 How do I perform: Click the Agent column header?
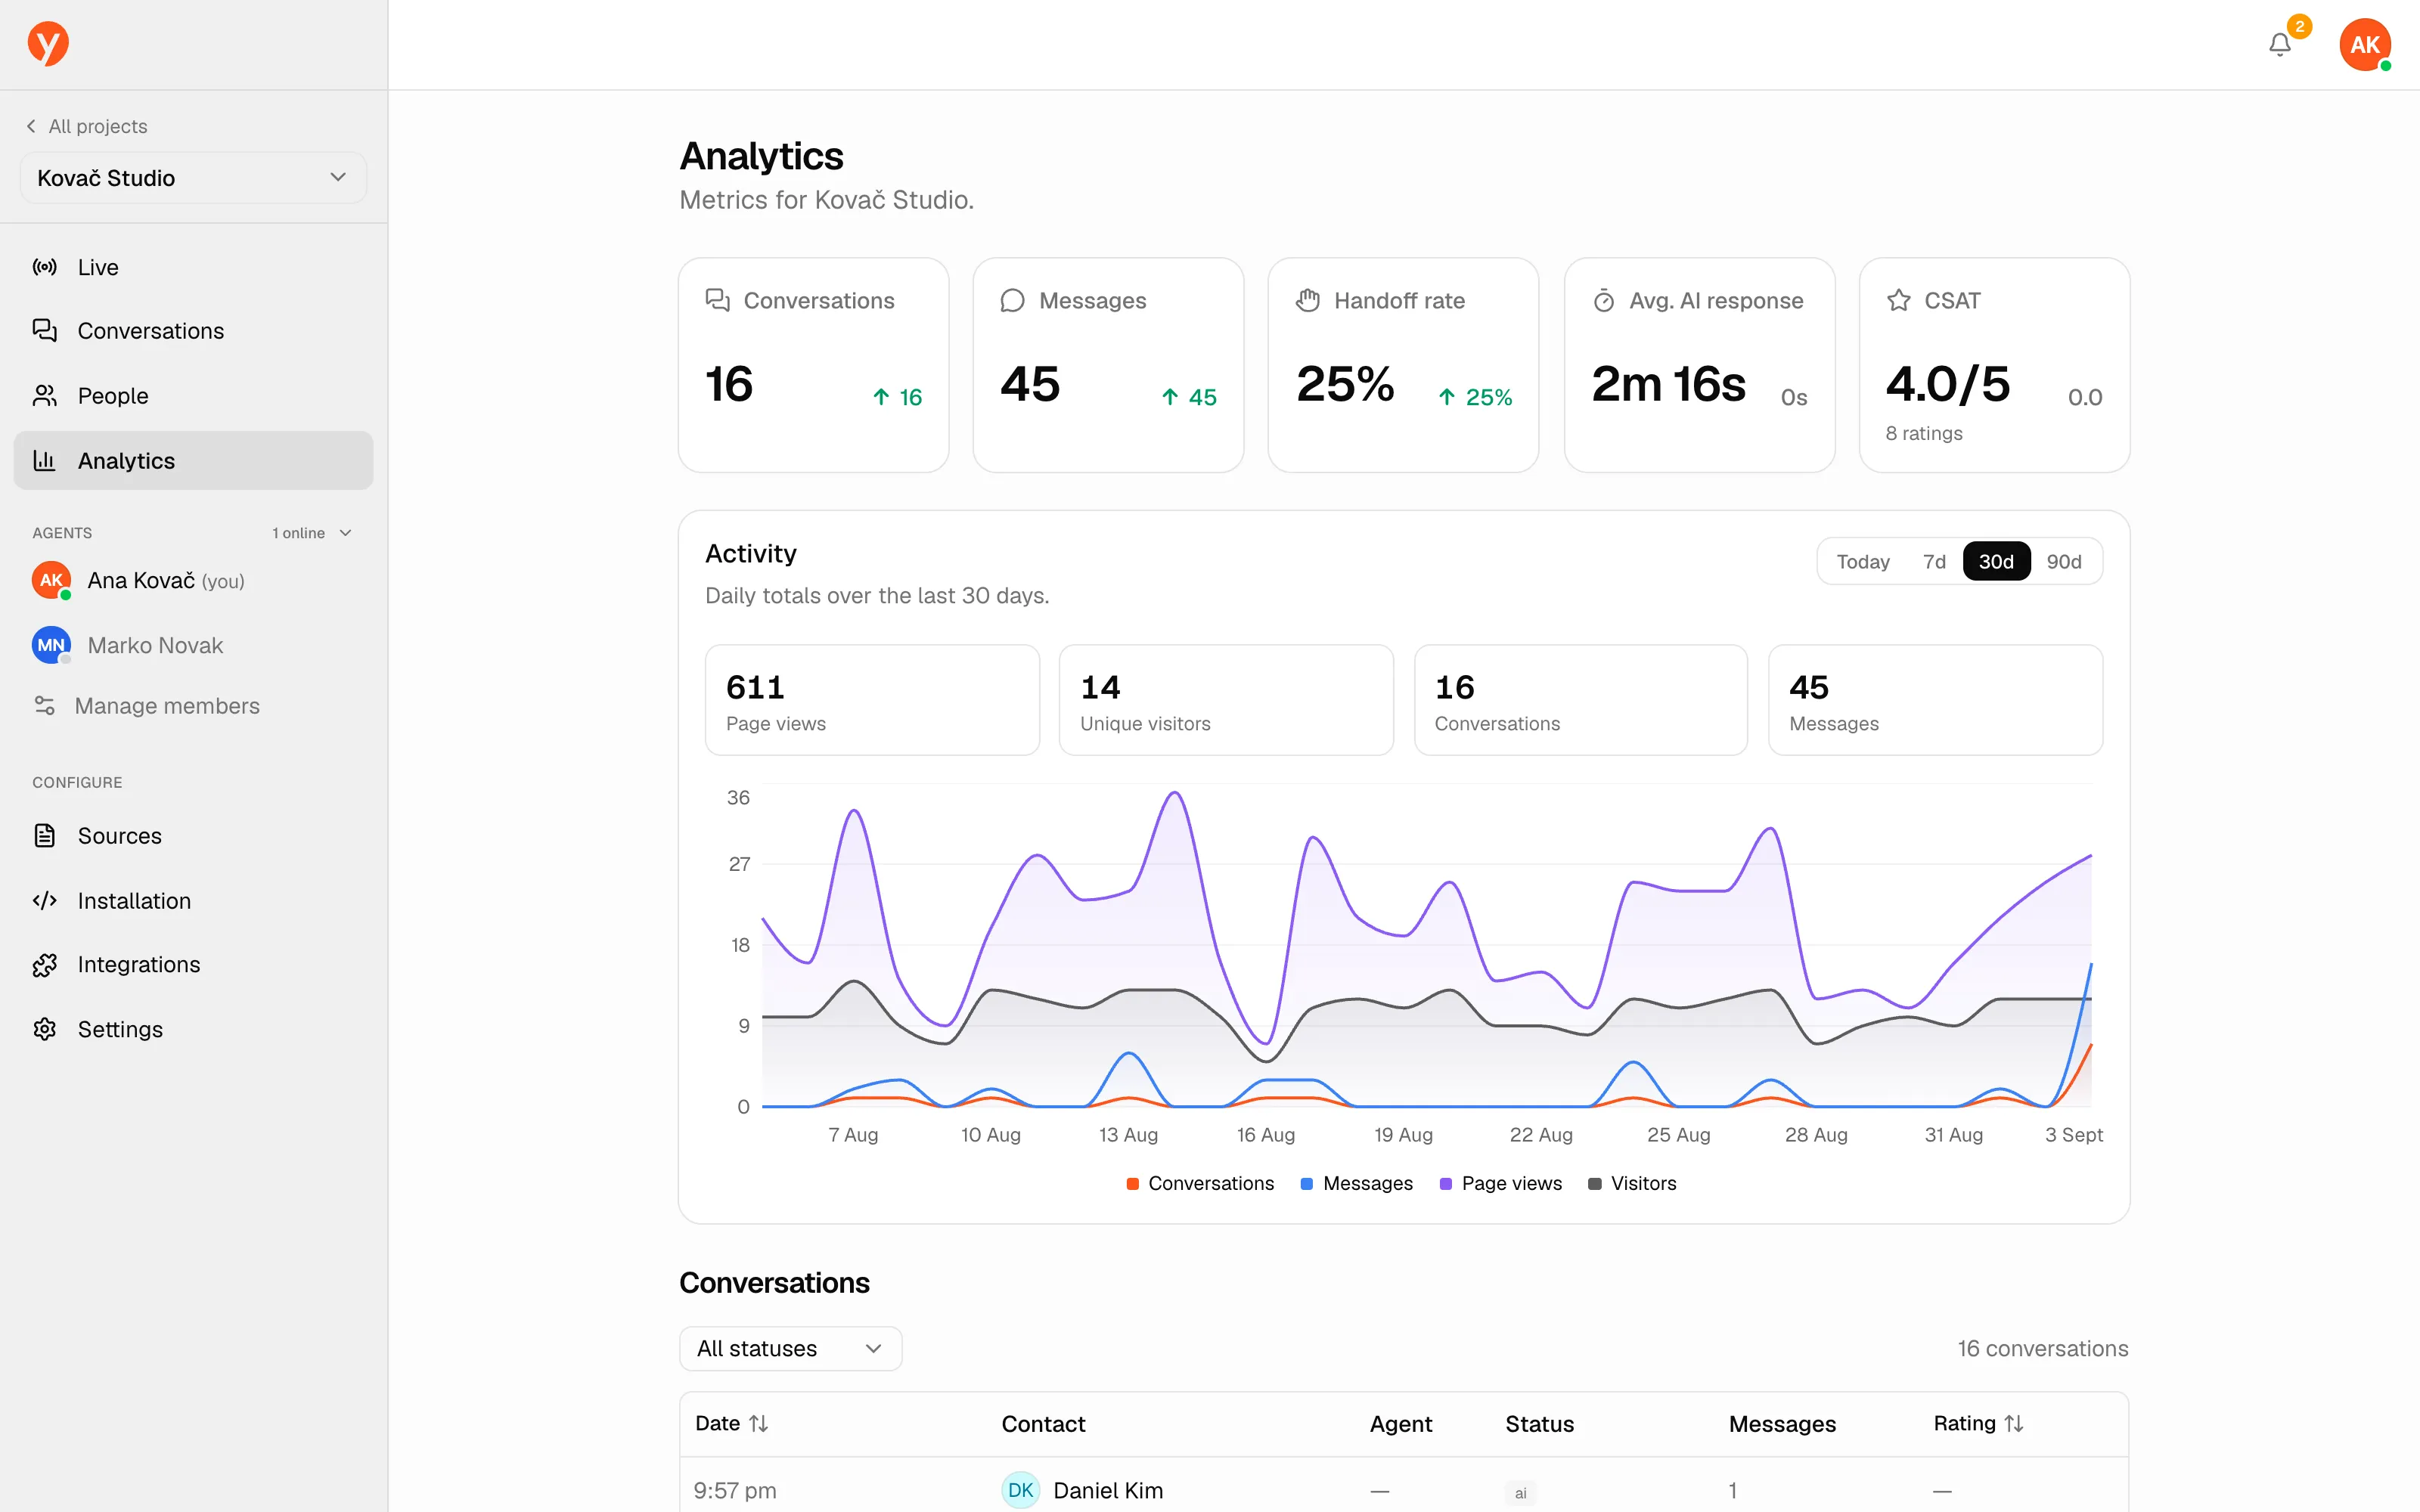tap(1400, 1423)
